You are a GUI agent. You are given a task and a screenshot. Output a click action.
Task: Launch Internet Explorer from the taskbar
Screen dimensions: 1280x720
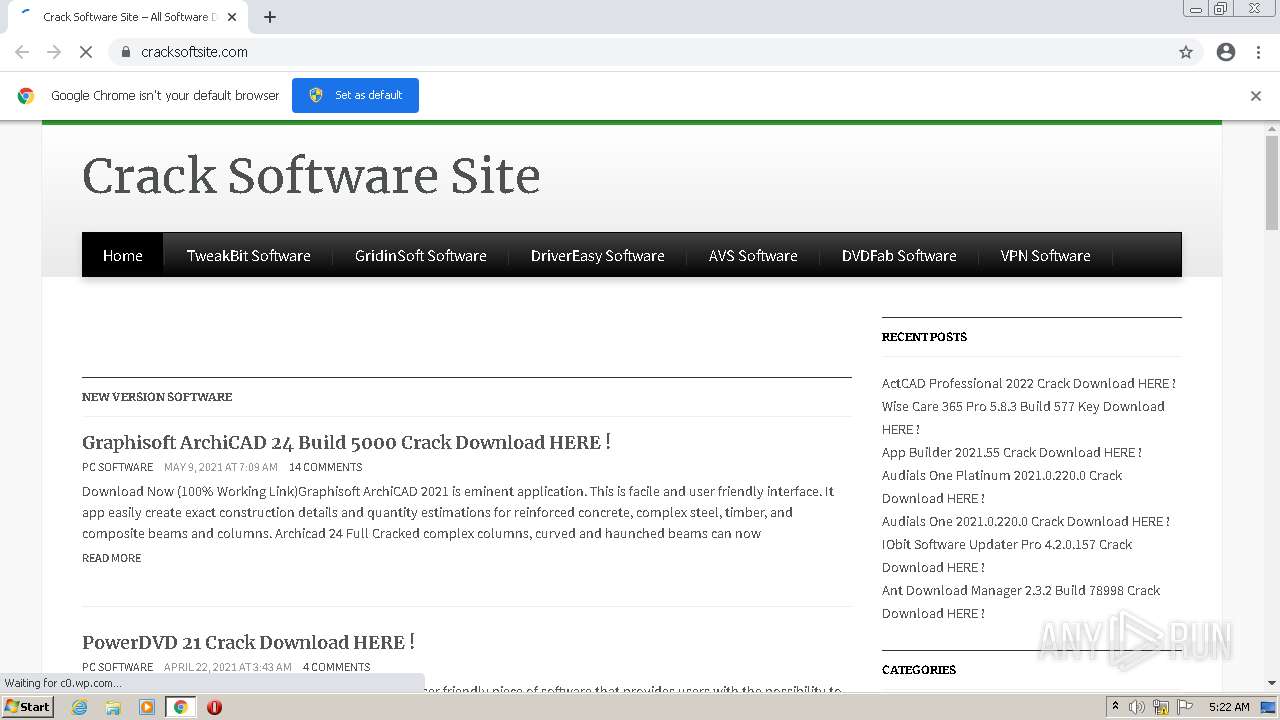coord(80,707)
